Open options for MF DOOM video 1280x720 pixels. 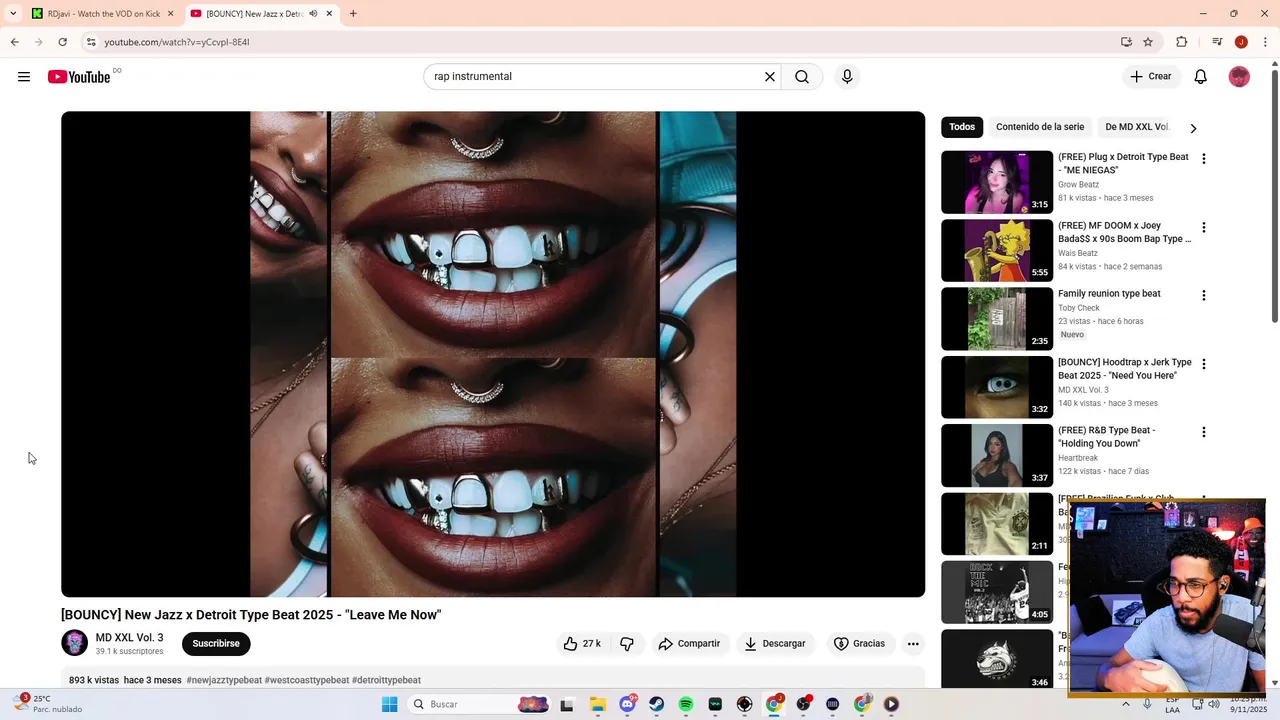click(x=1204, y=227)
